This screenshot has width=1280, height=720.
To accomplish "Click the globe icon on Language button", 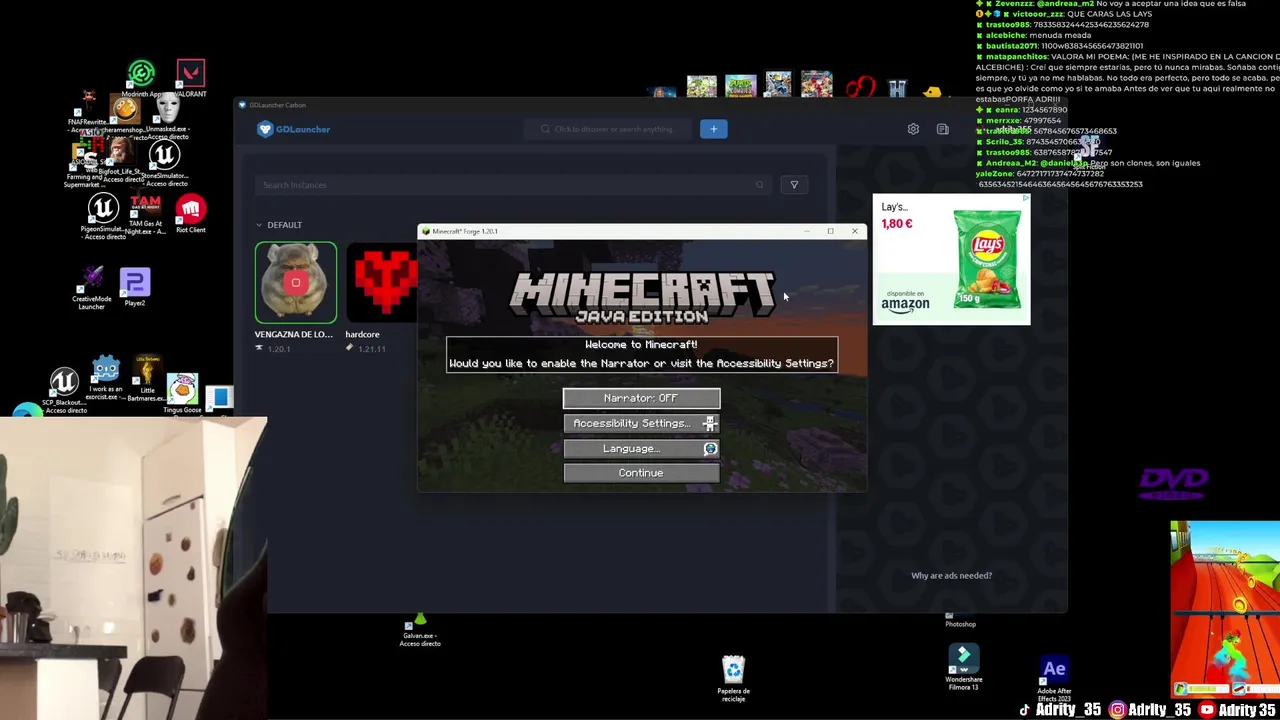I will click(x=710, y=449).
